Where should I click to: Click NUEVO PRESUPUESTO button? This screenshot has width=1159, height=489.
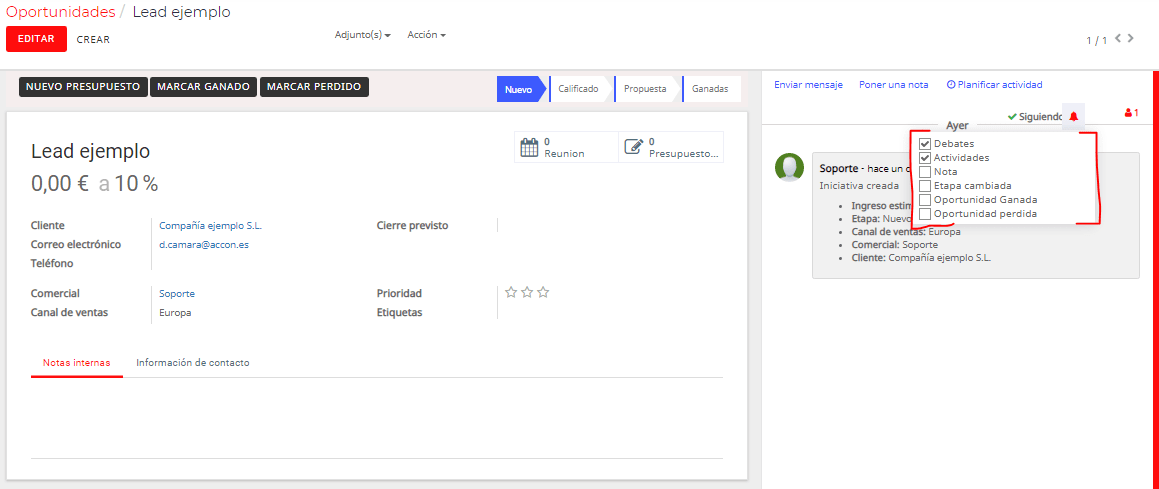(84, 86)
